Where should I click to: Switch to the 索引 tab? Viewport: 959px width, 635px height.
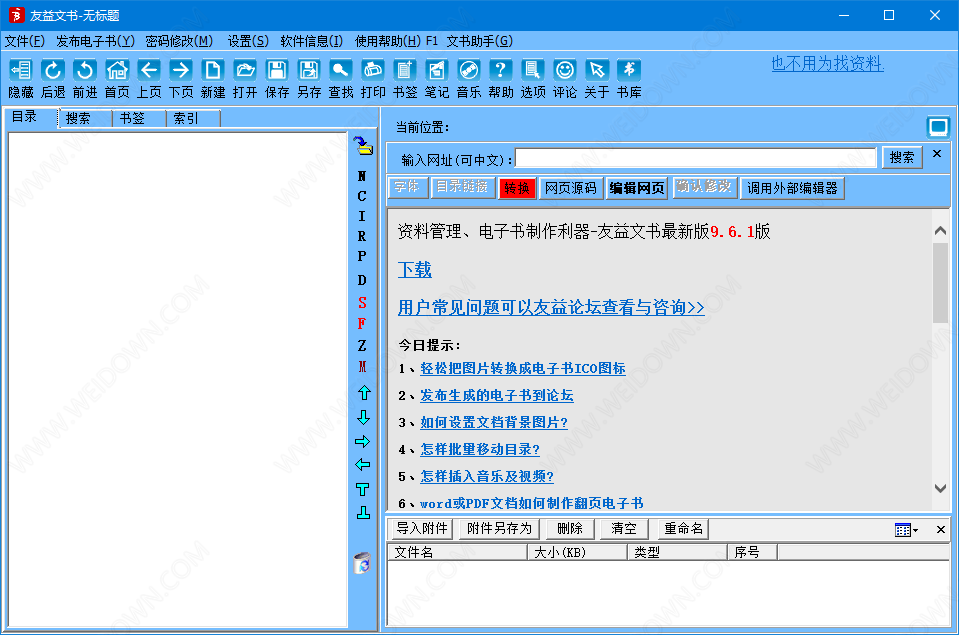193,118
